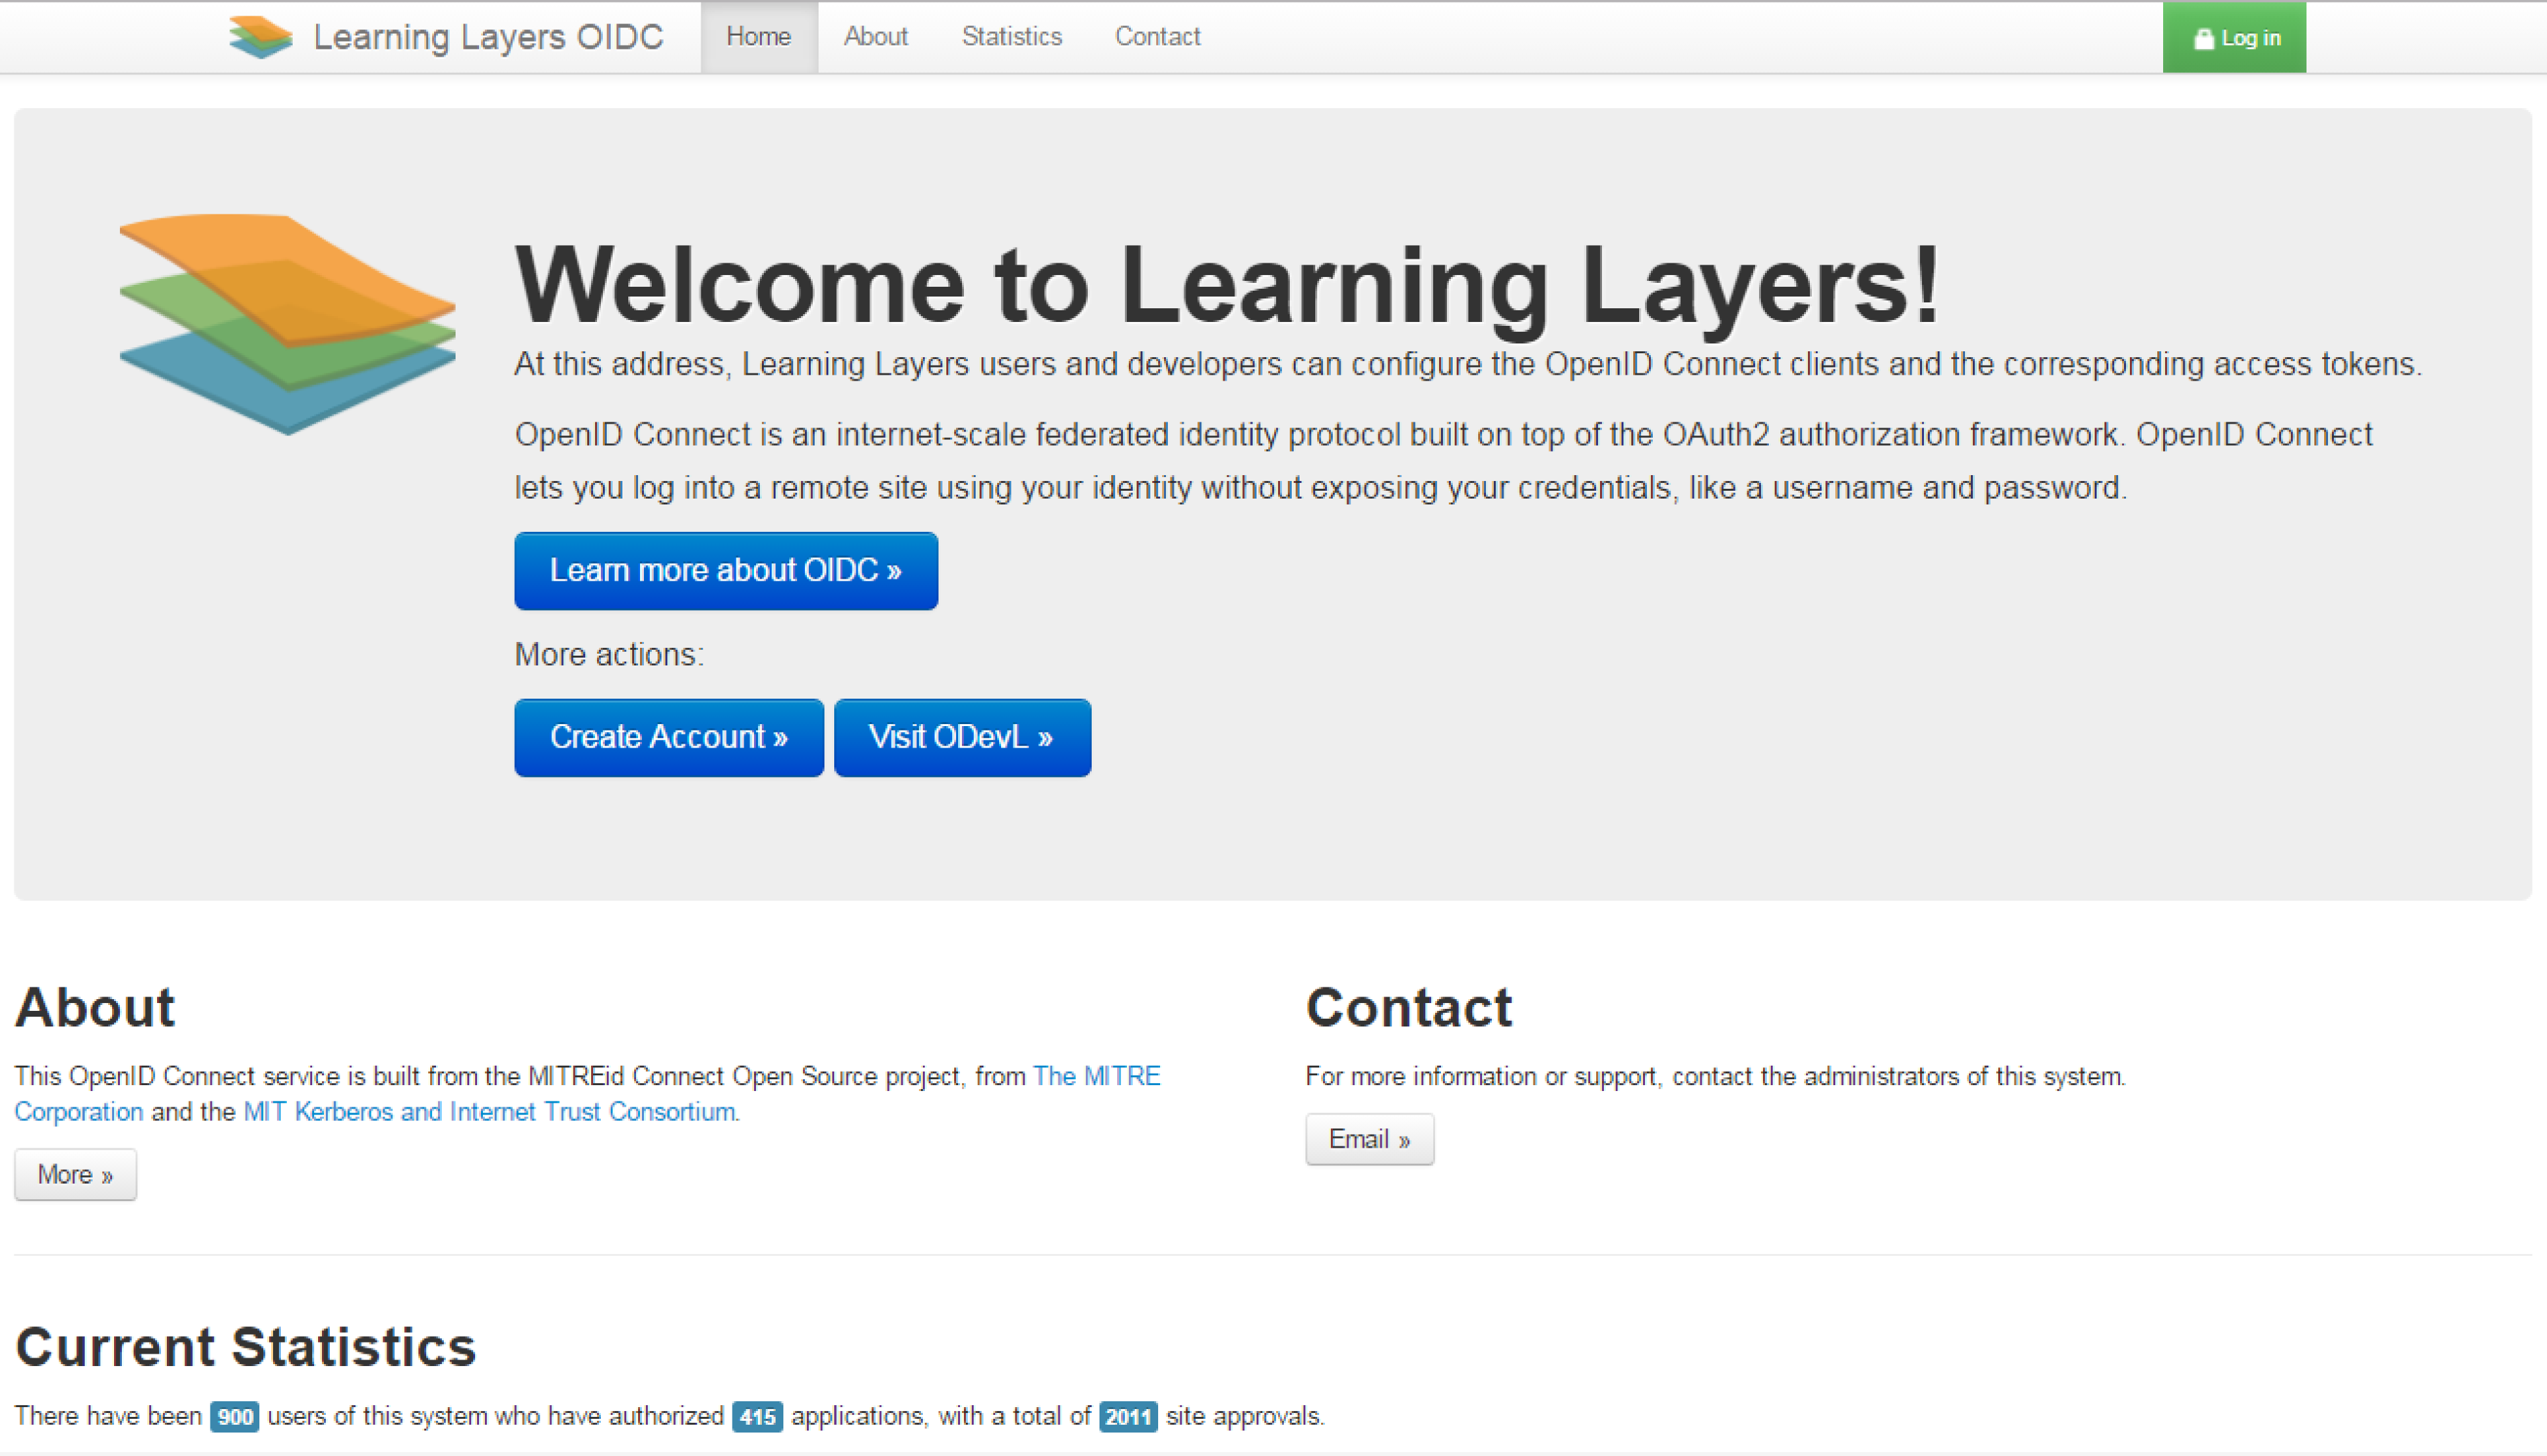2547x1456 pixels.
Task: Click the Create Account button
Action: (x=669, y=737)
